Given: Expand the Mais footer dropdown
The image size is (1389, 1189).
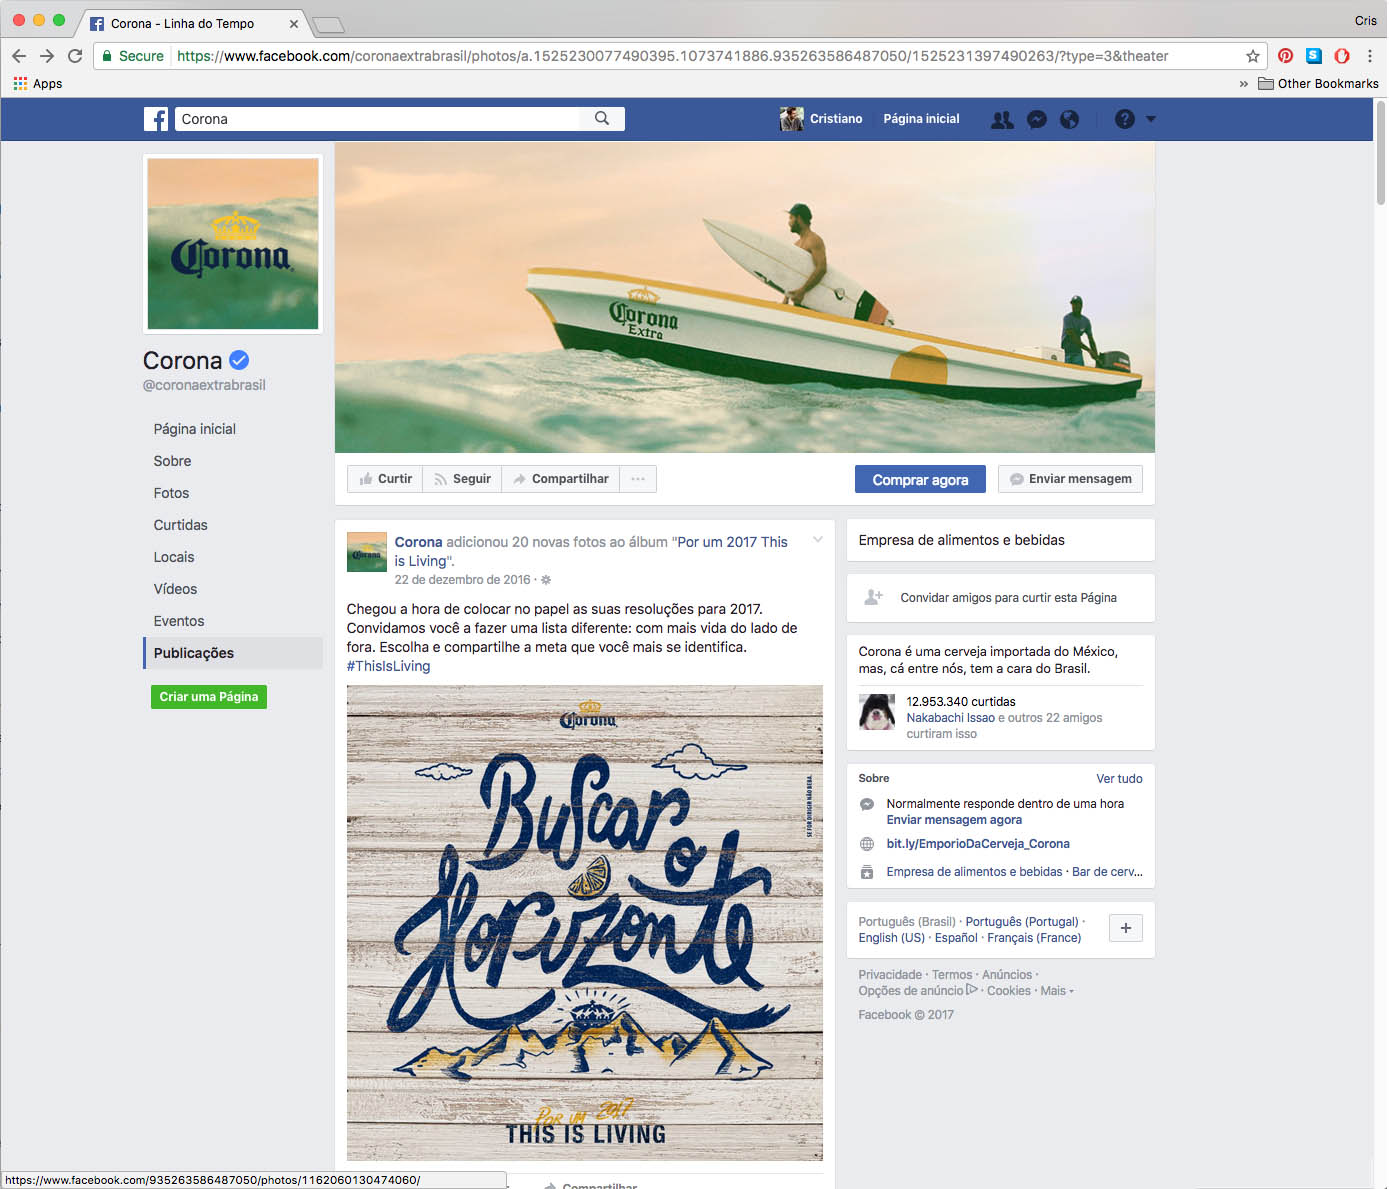Looking at the screenshot, I should pyautogui.click(x=1057, y=991).
